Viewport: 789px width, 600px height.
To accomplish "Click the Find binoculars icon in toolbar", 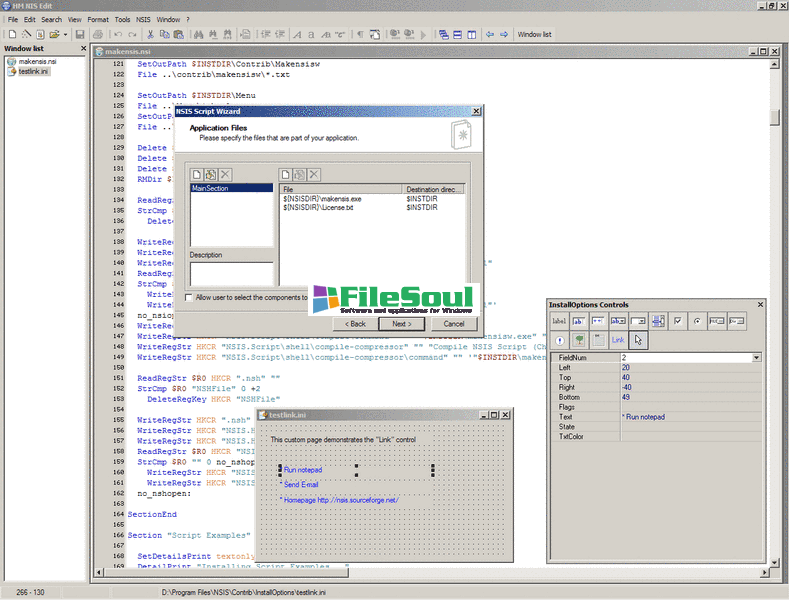I will coord(197,35).
